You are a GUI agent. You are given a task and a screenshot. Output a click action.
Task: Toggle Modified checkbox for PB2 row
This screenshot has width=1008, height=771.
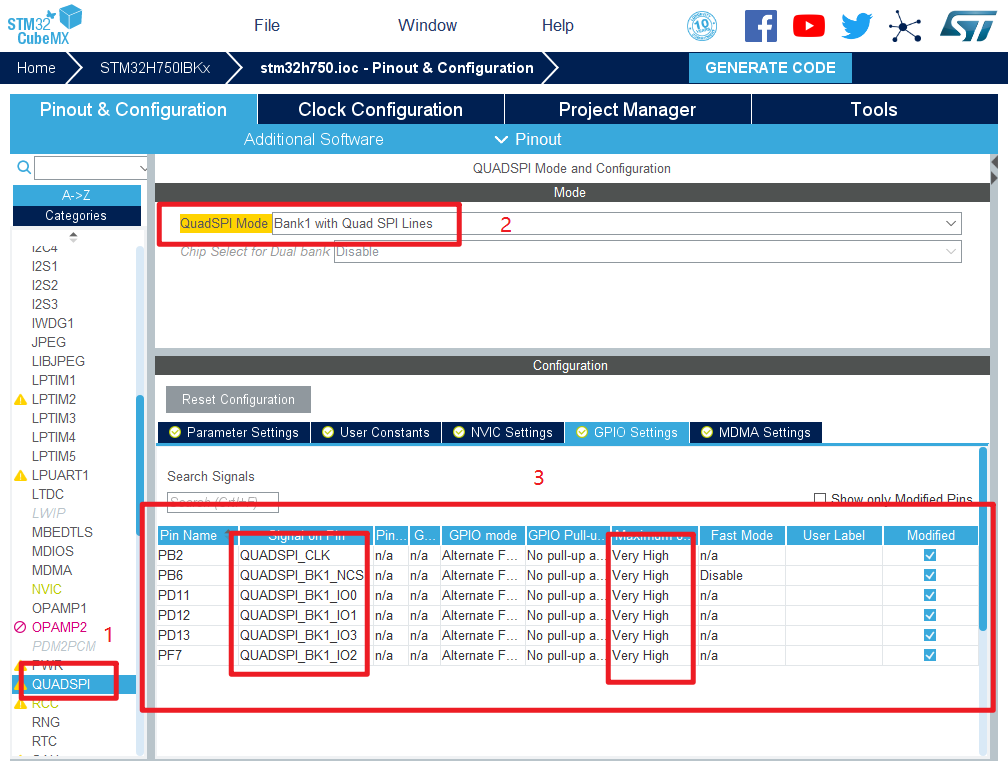coord(930,555)
